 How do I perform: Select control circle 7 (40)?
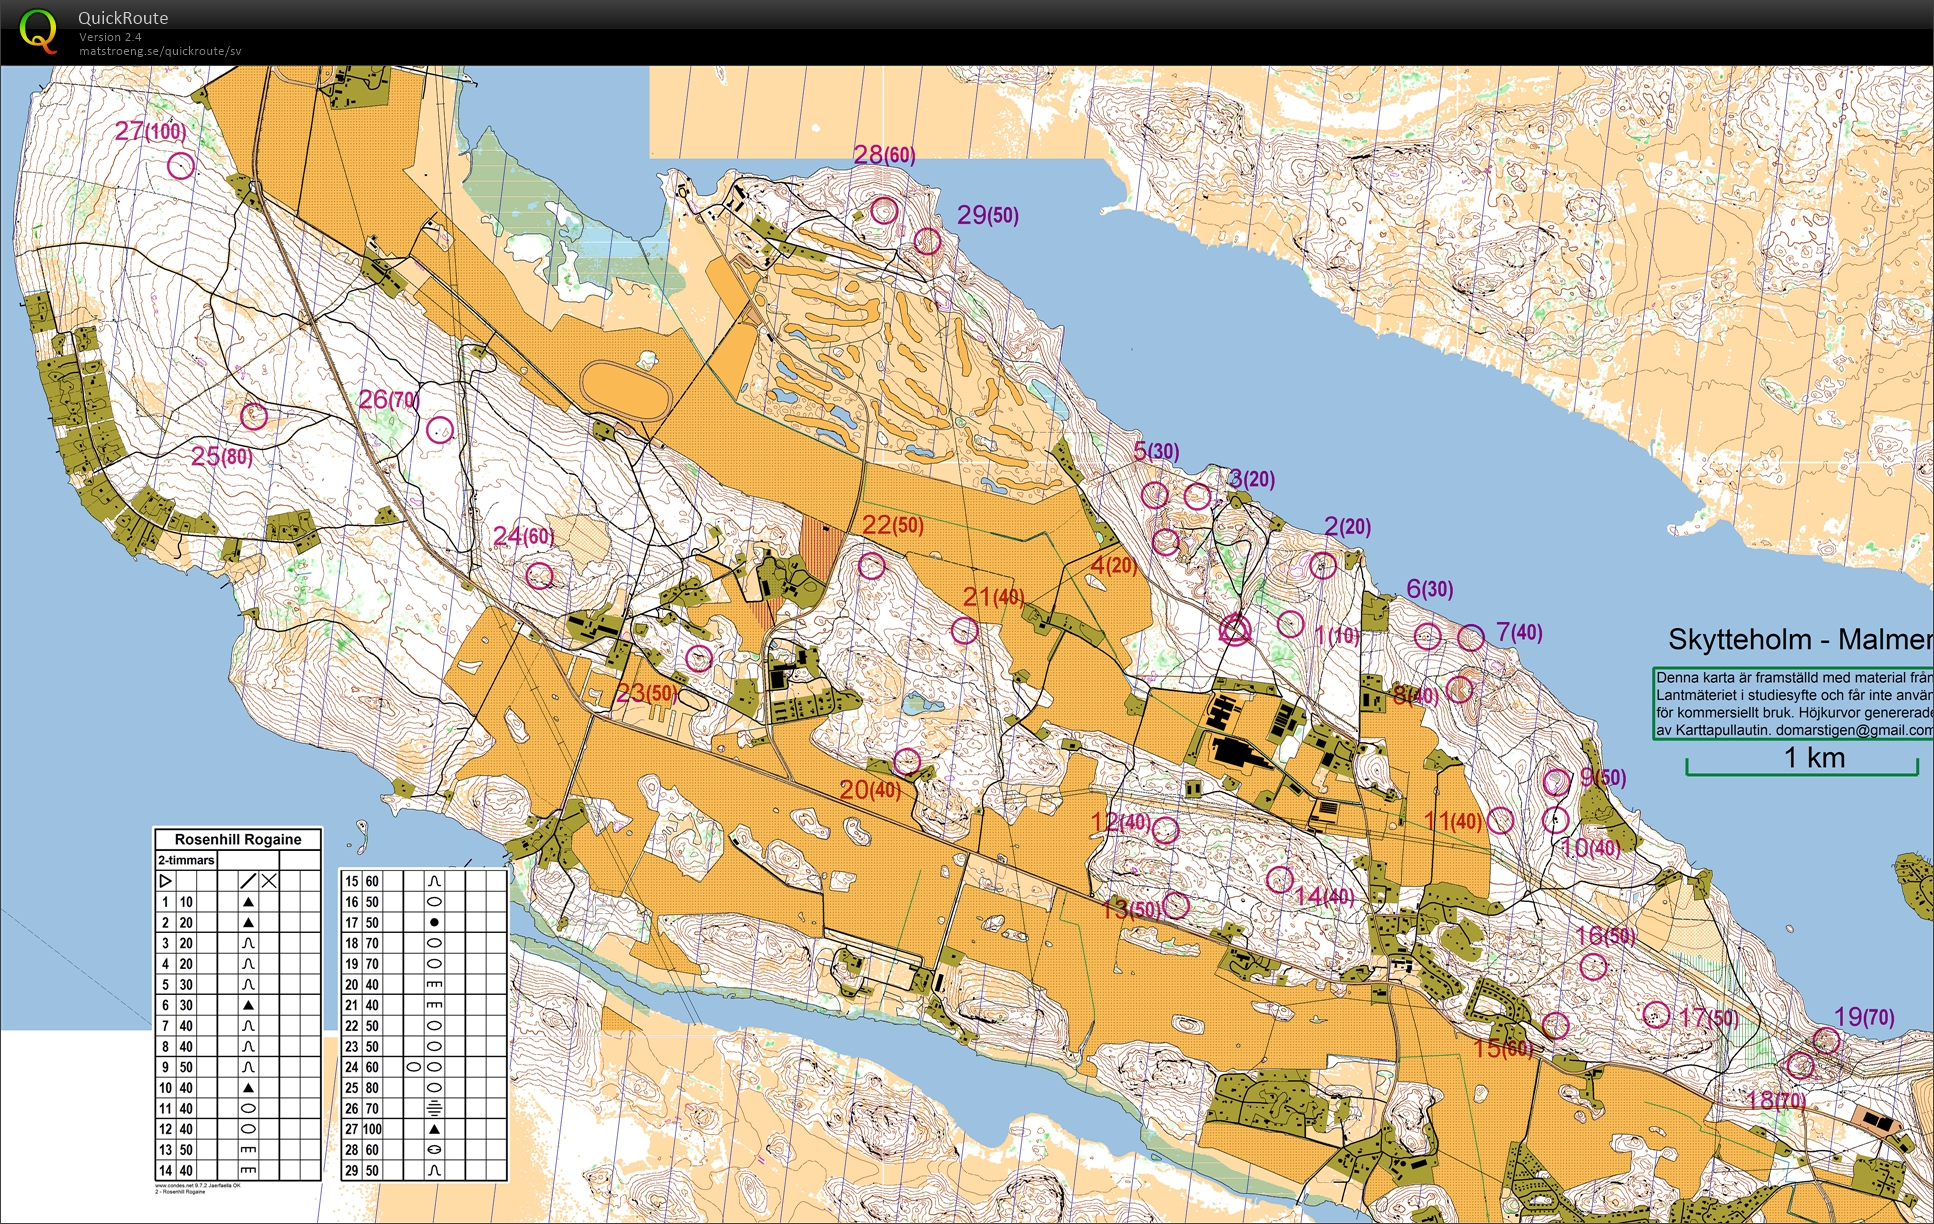tap(1471, 637)
